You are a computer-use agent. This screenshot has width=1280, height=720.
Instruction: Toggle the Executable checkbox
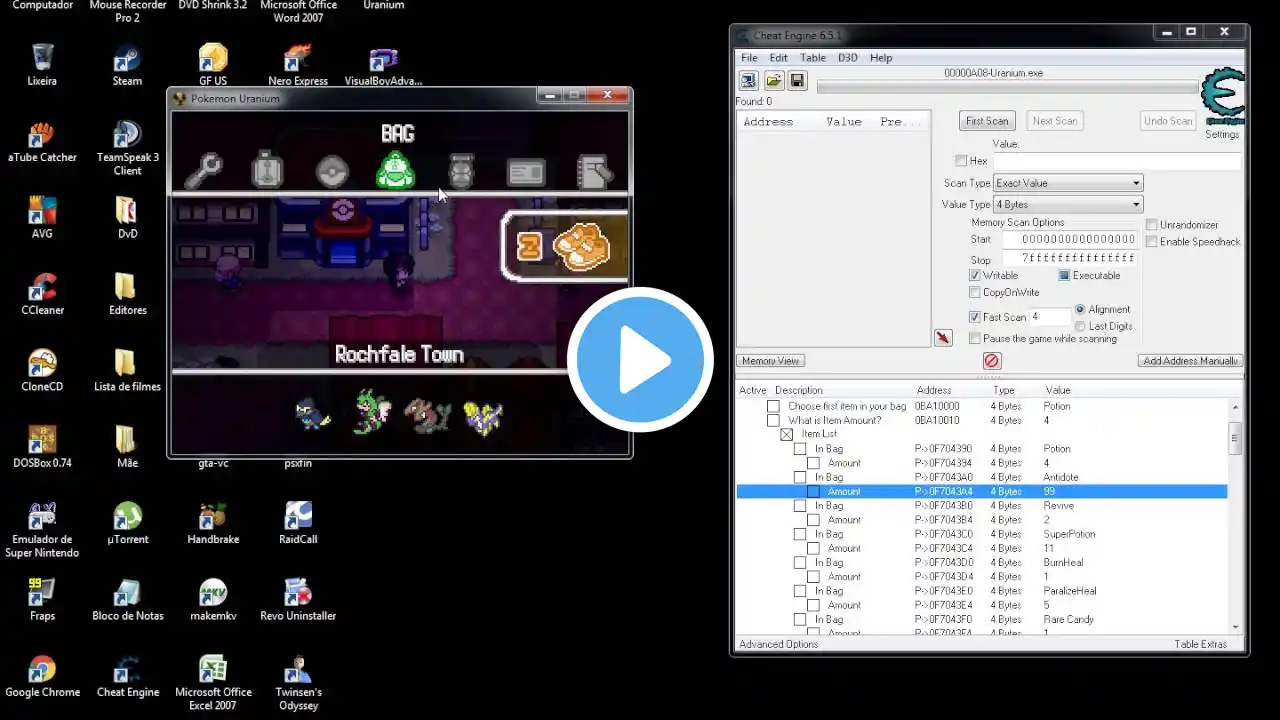click(1064, 276)
